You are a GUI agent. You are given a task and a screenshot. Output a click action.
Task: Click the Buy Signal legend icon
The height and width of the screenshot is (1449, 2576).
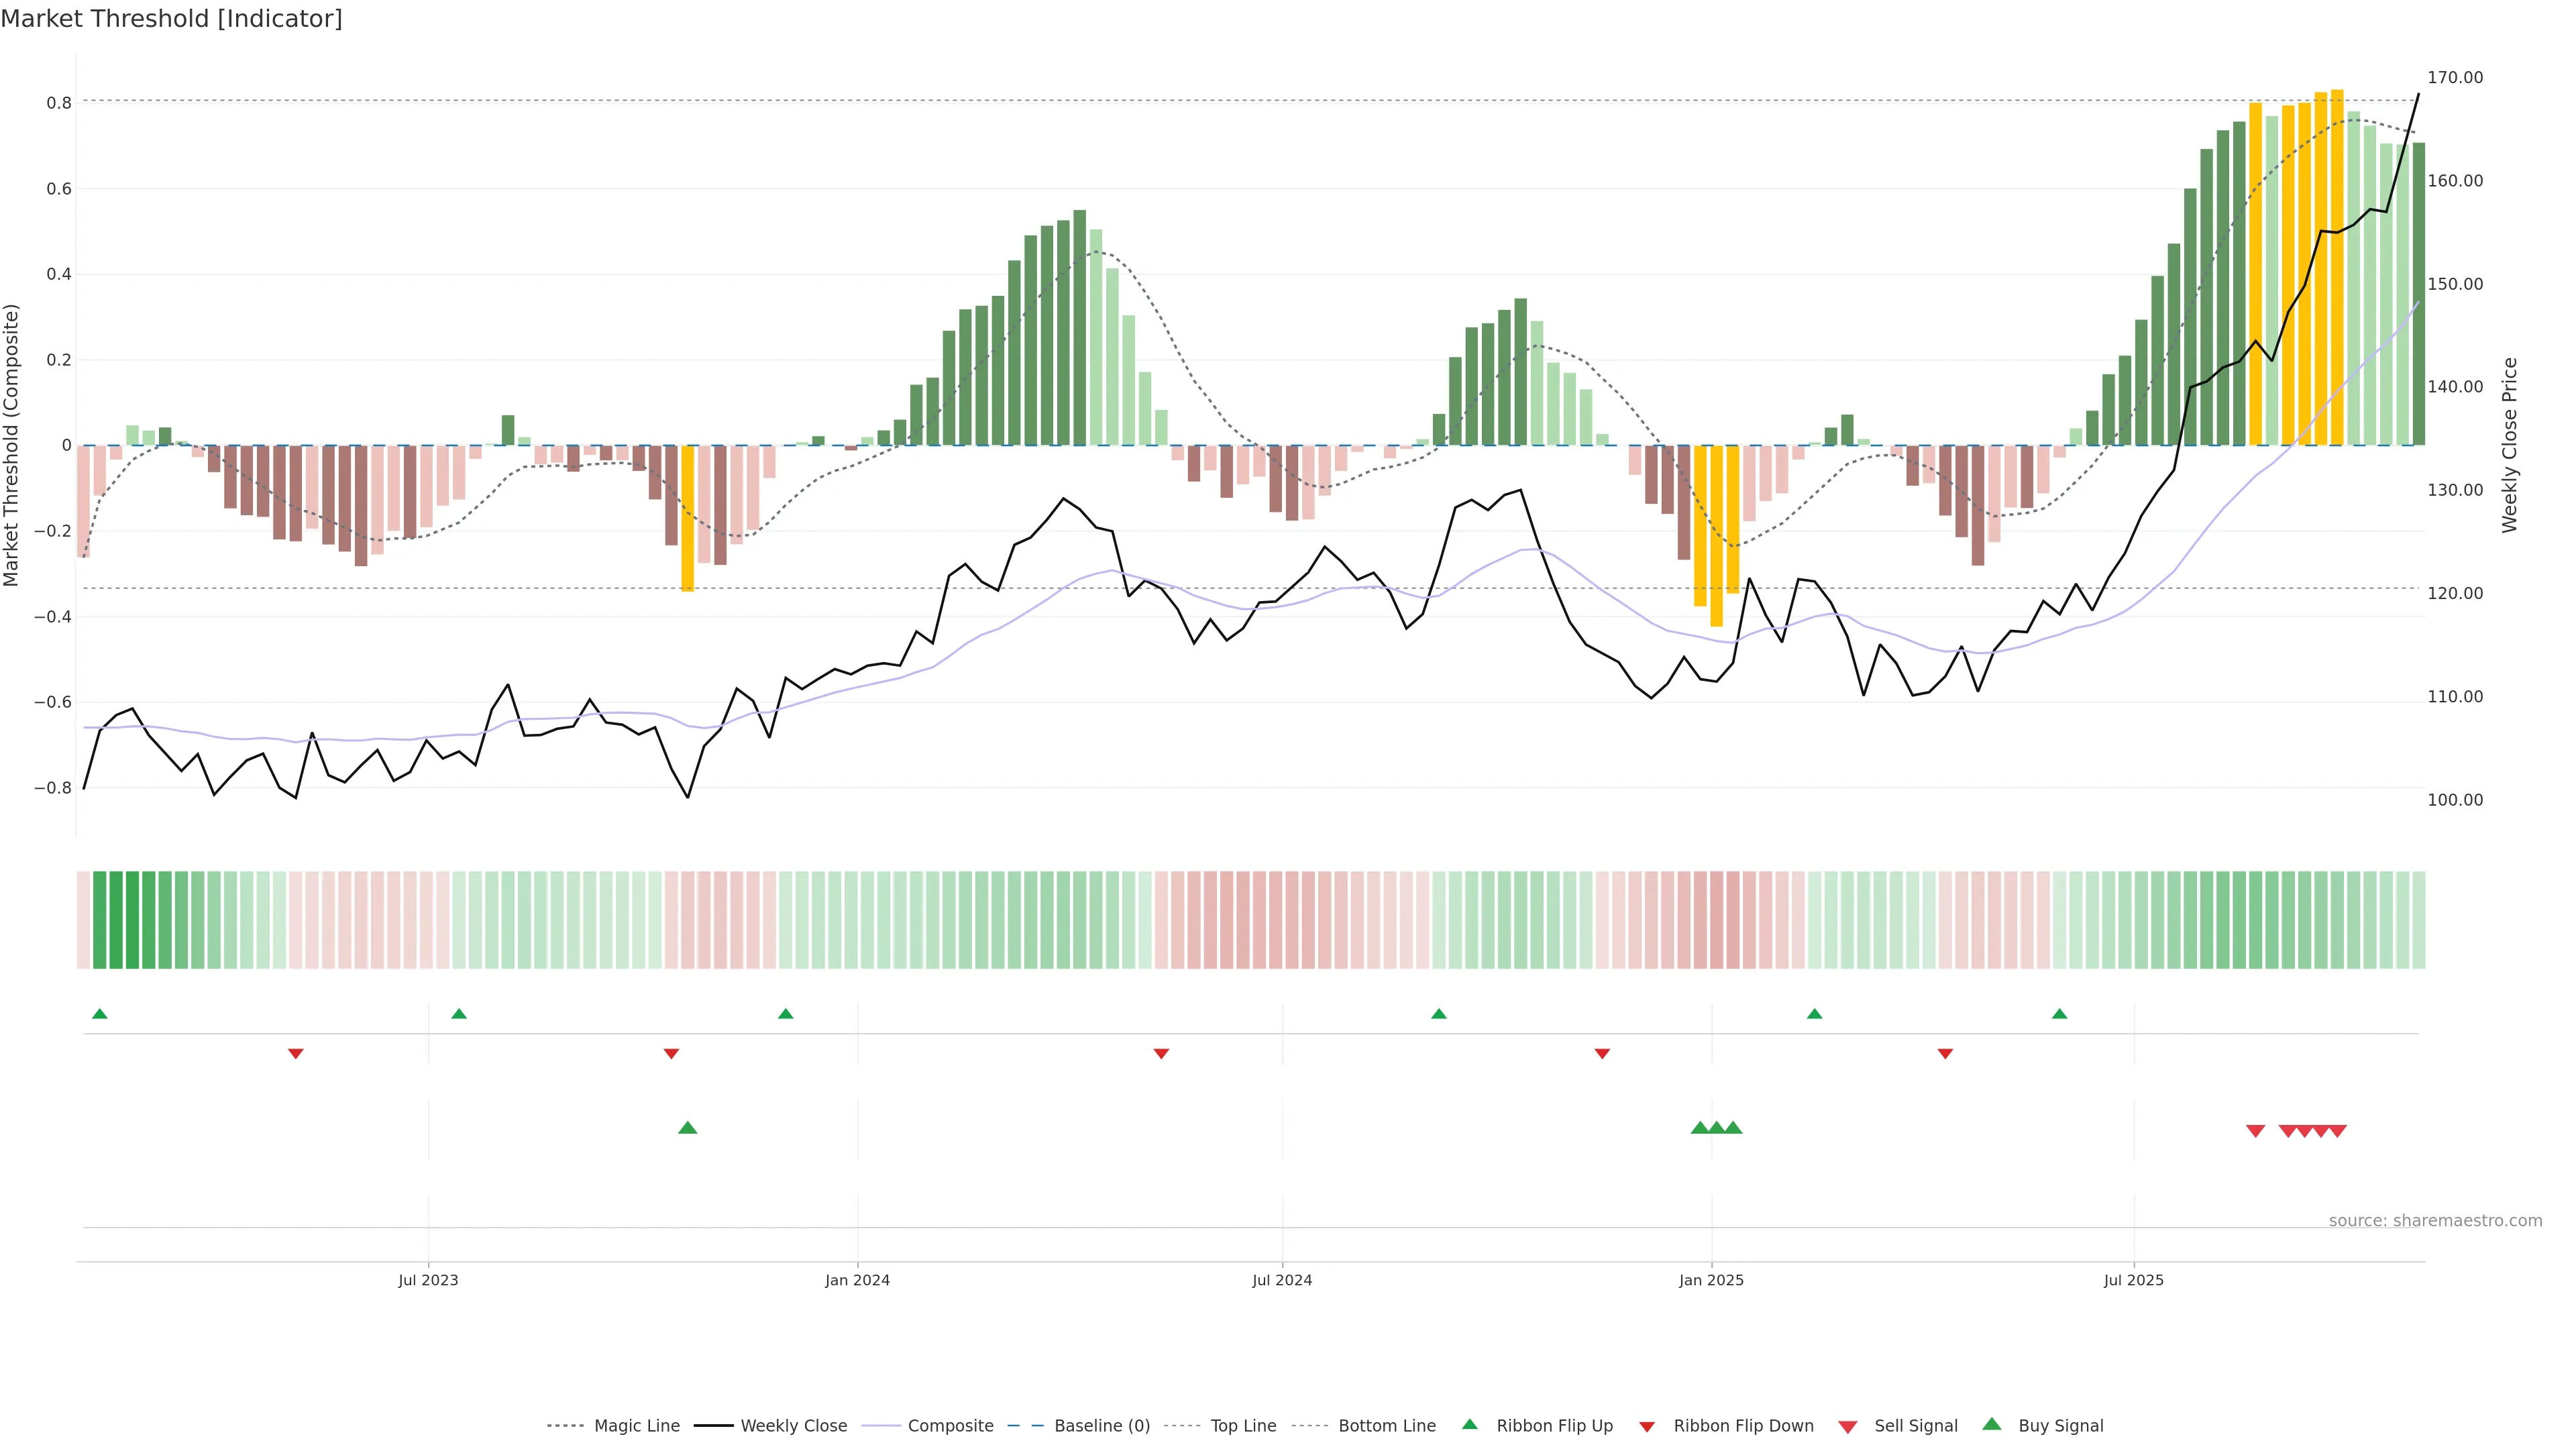[x=1992, y=1424]
